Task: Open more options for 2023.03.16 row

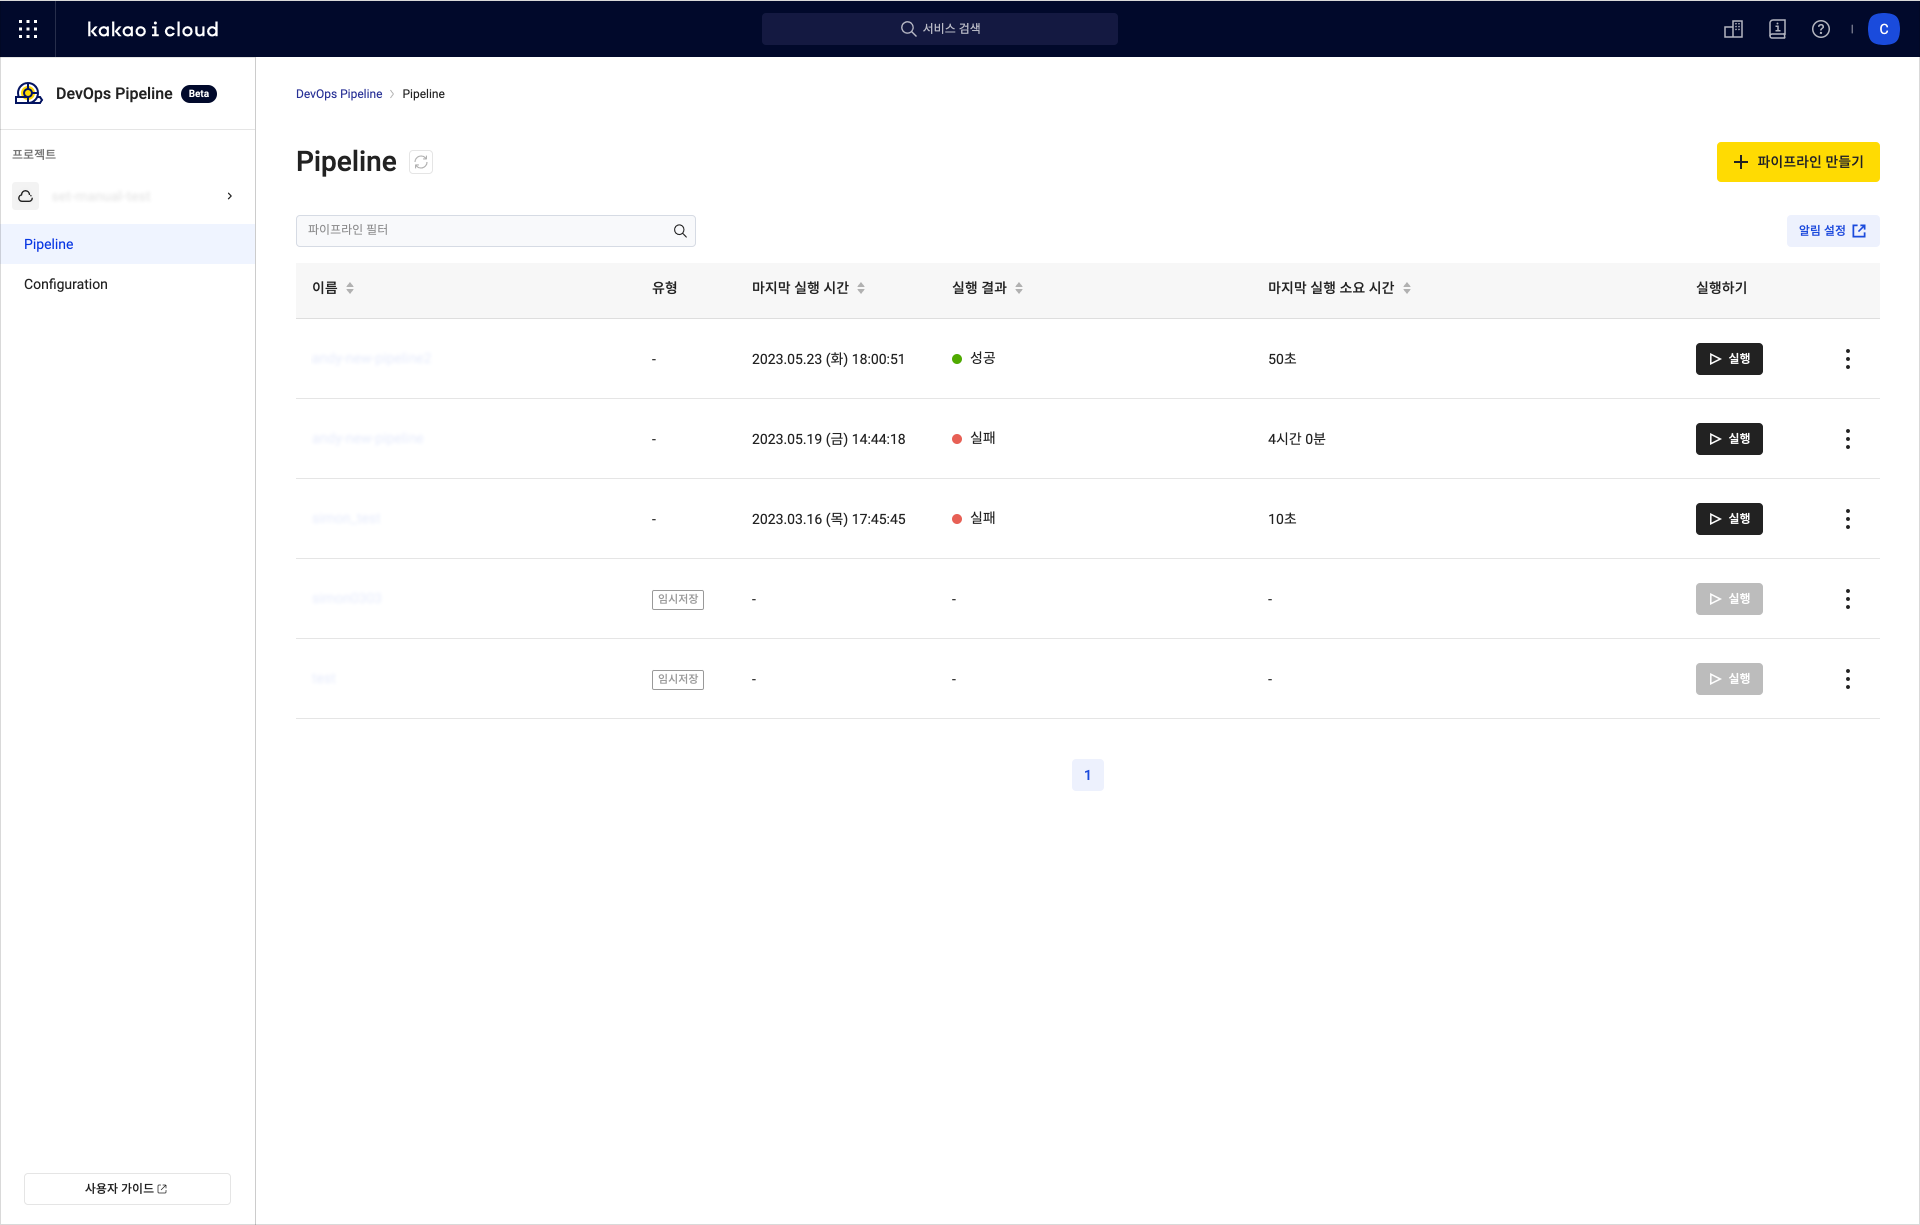Action: [1848, 519]
